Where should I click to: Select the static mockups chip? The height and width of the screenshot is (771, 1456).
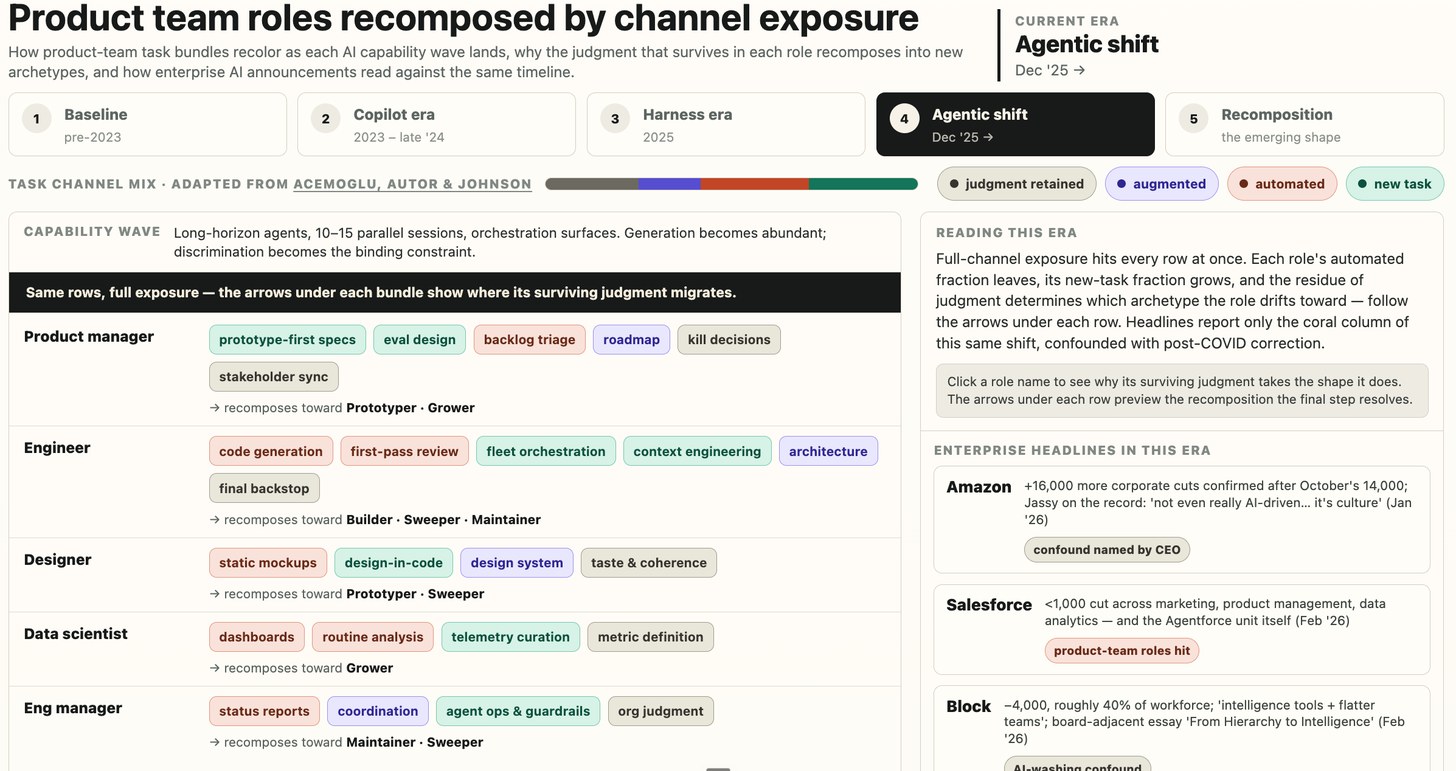tap(268, 563)
